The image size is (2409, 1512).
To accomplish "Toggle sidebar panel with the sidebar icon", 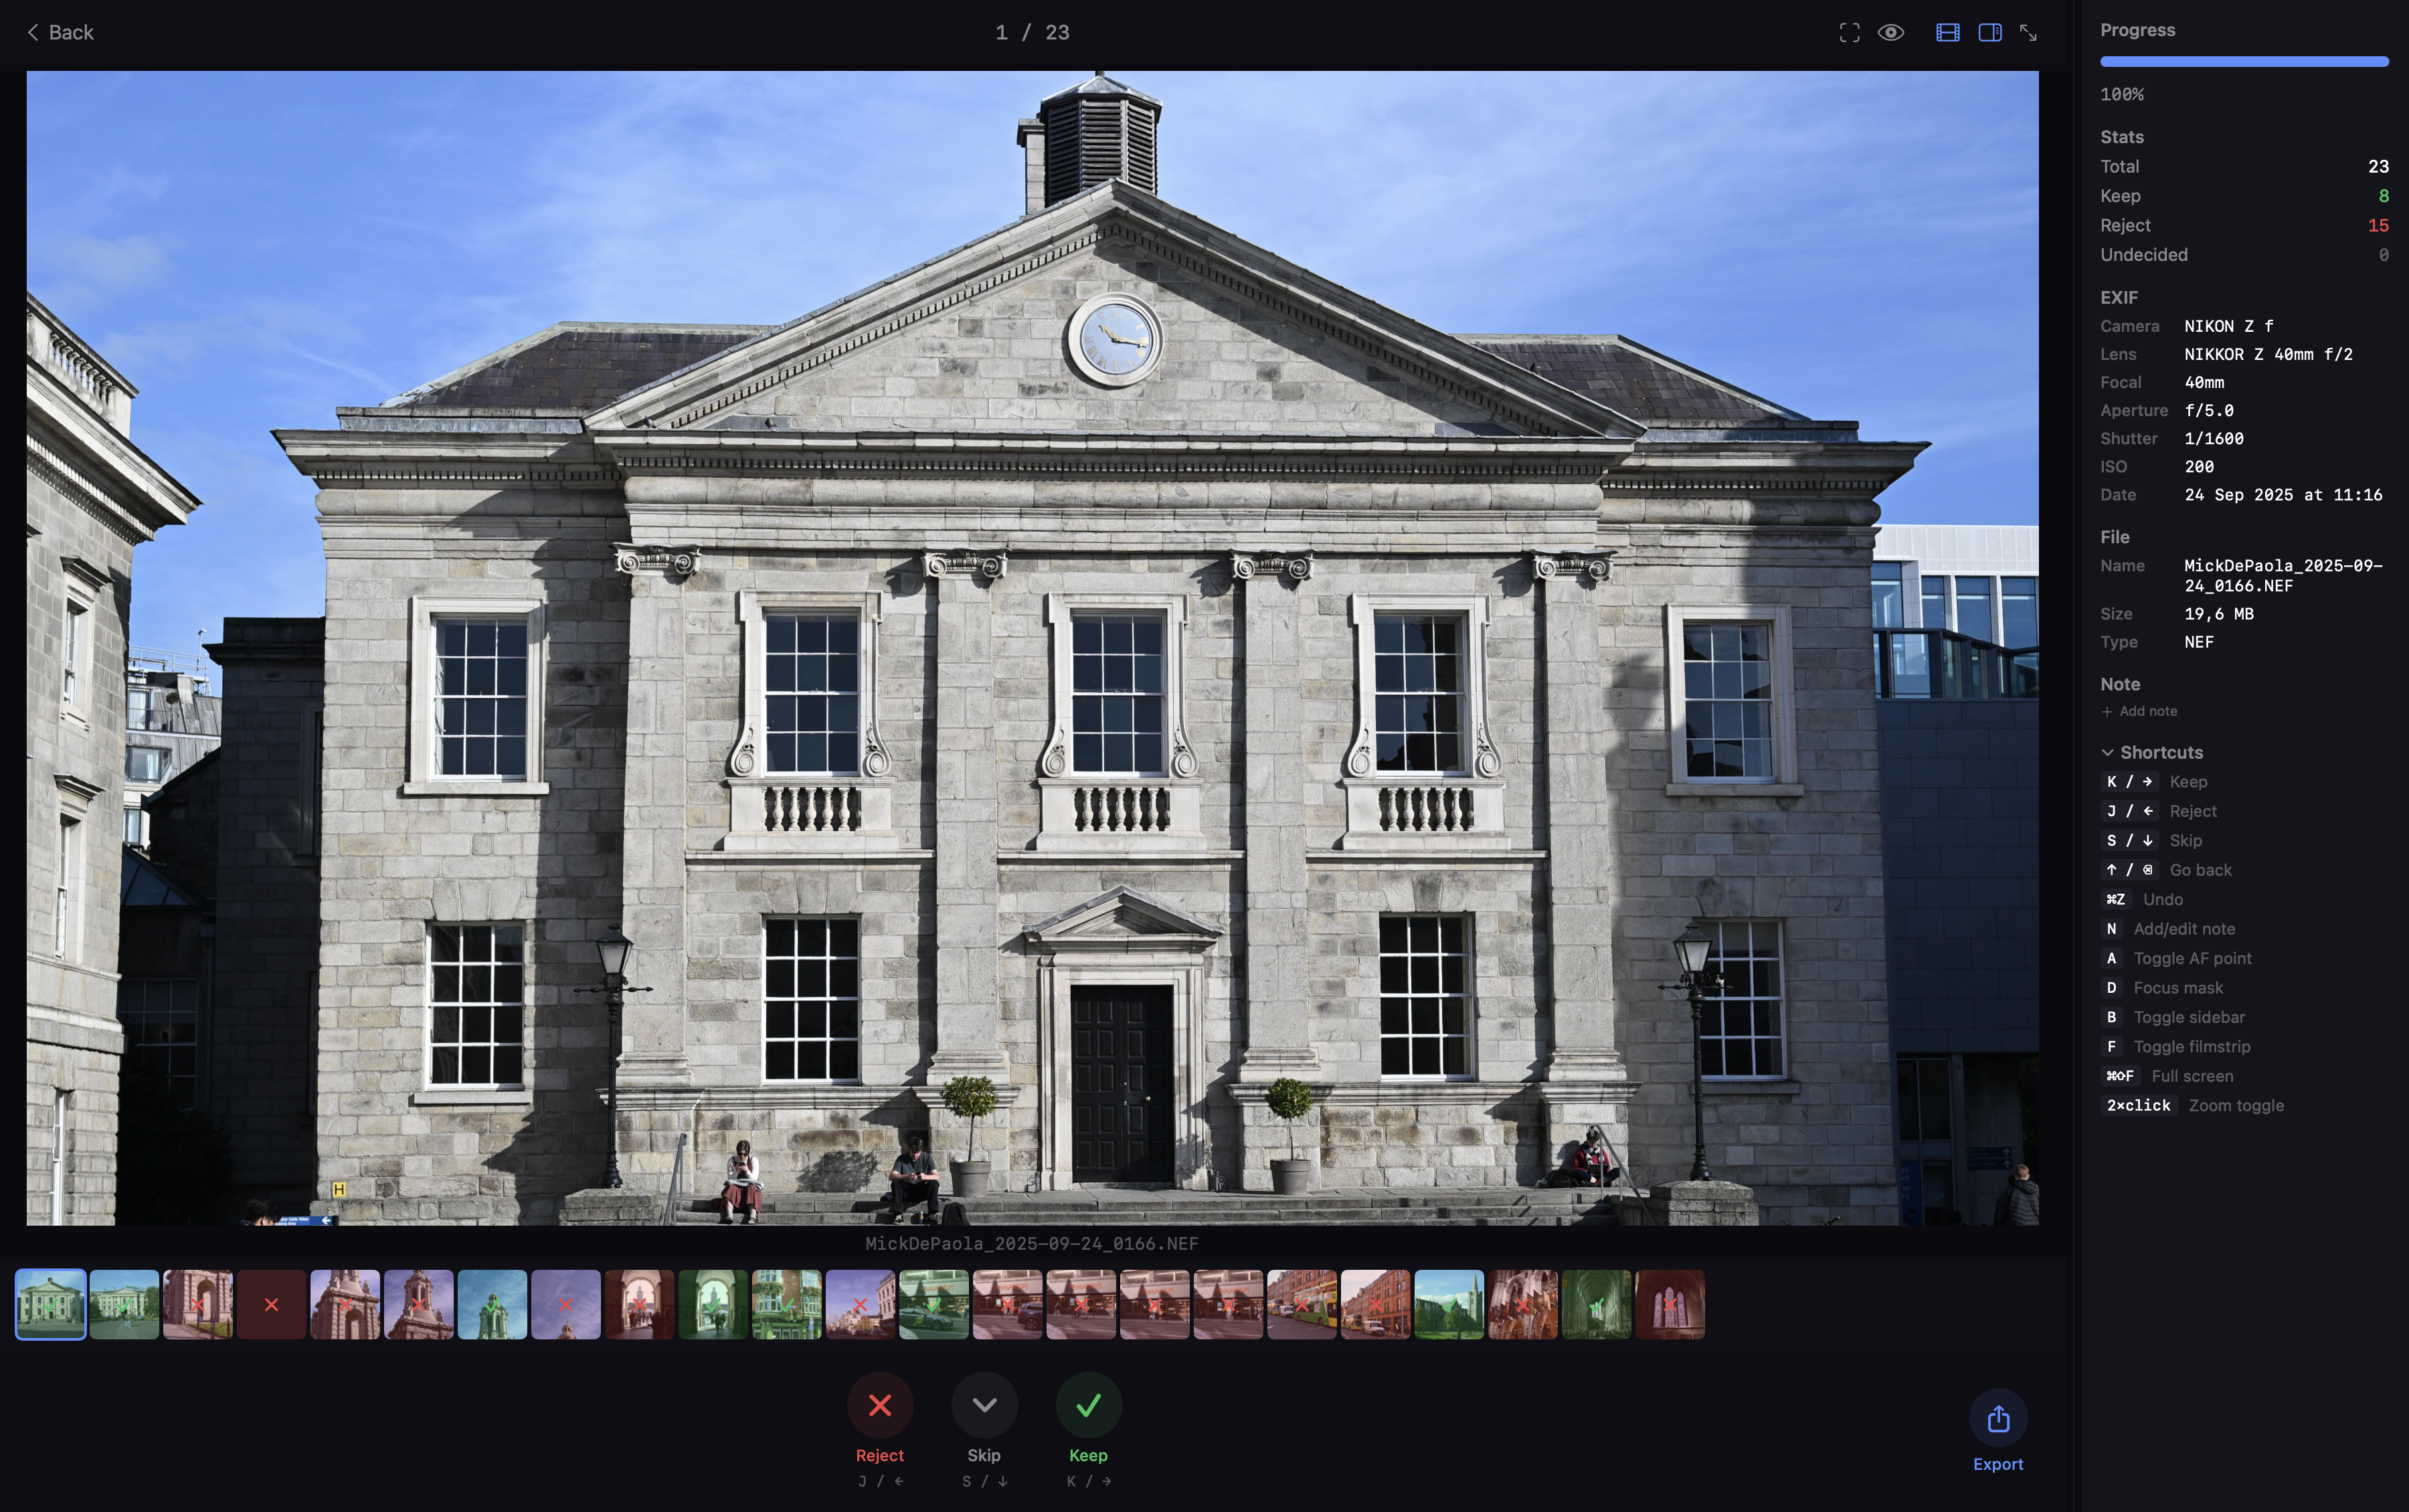I will (1989, 32).
